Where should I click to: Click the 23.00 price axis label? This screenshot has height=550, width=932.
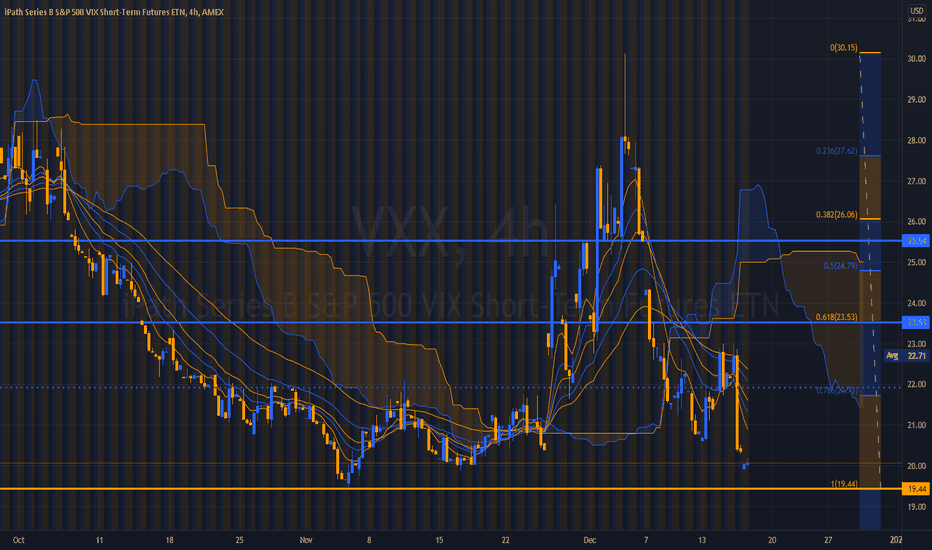click(917, 344)
